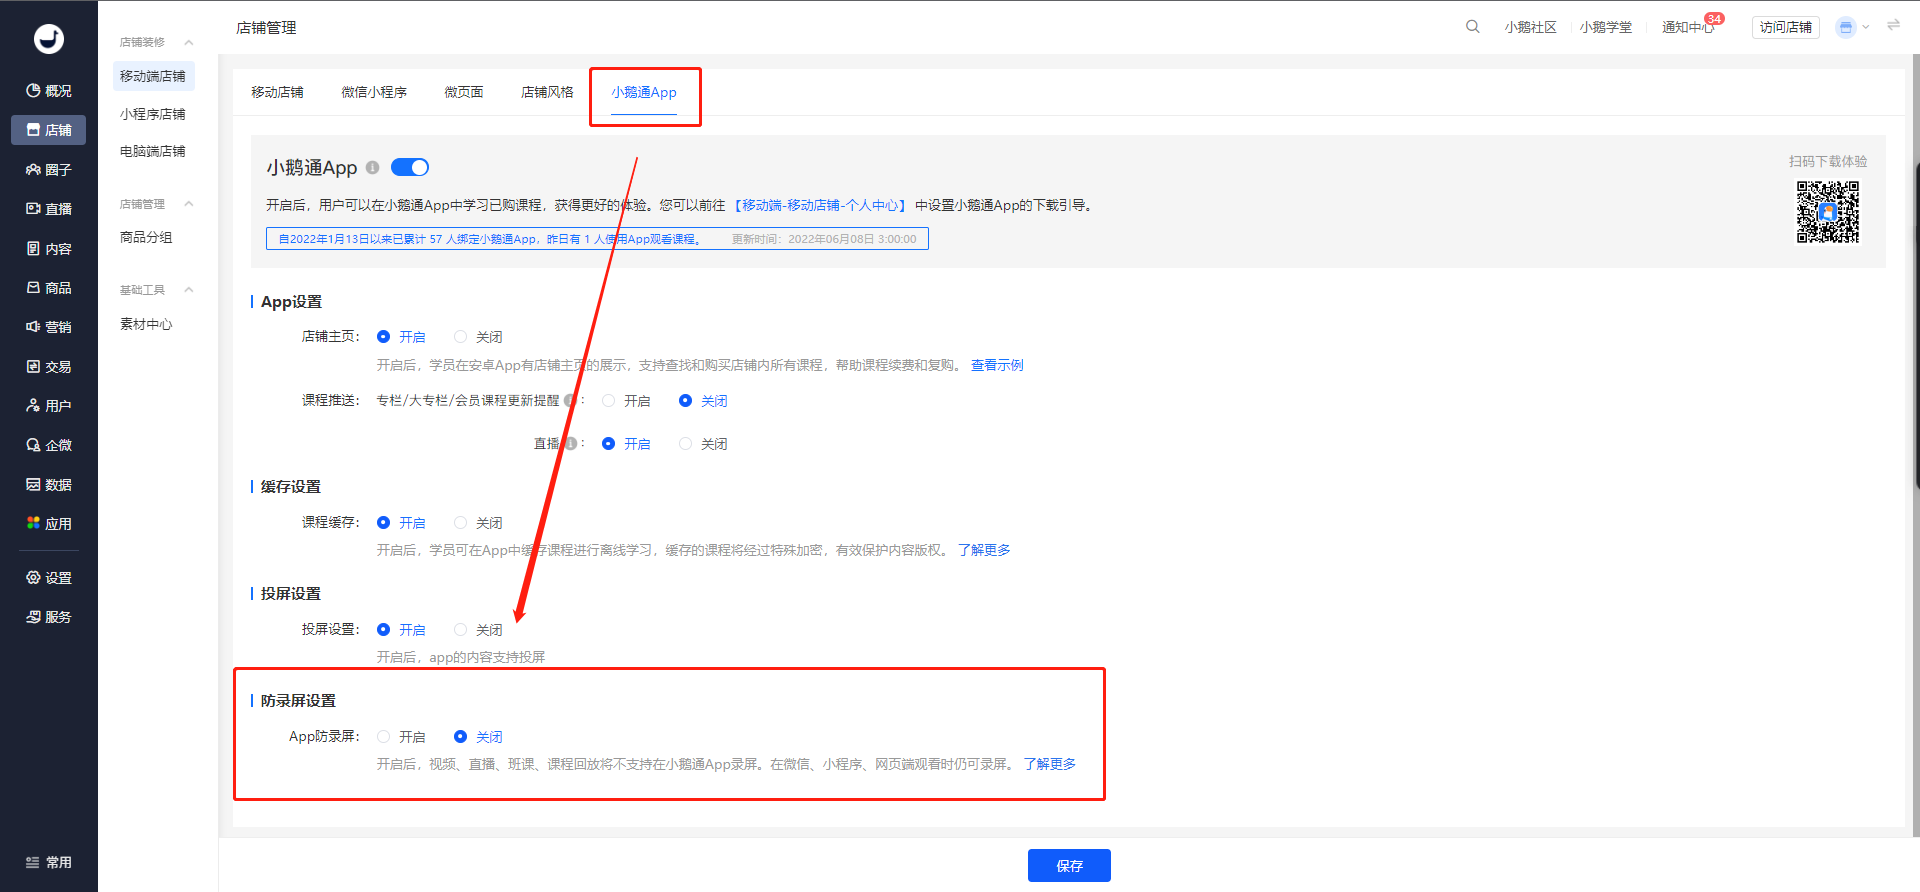Switch to the 微信小程序 tab

click(x=374, y=92)
